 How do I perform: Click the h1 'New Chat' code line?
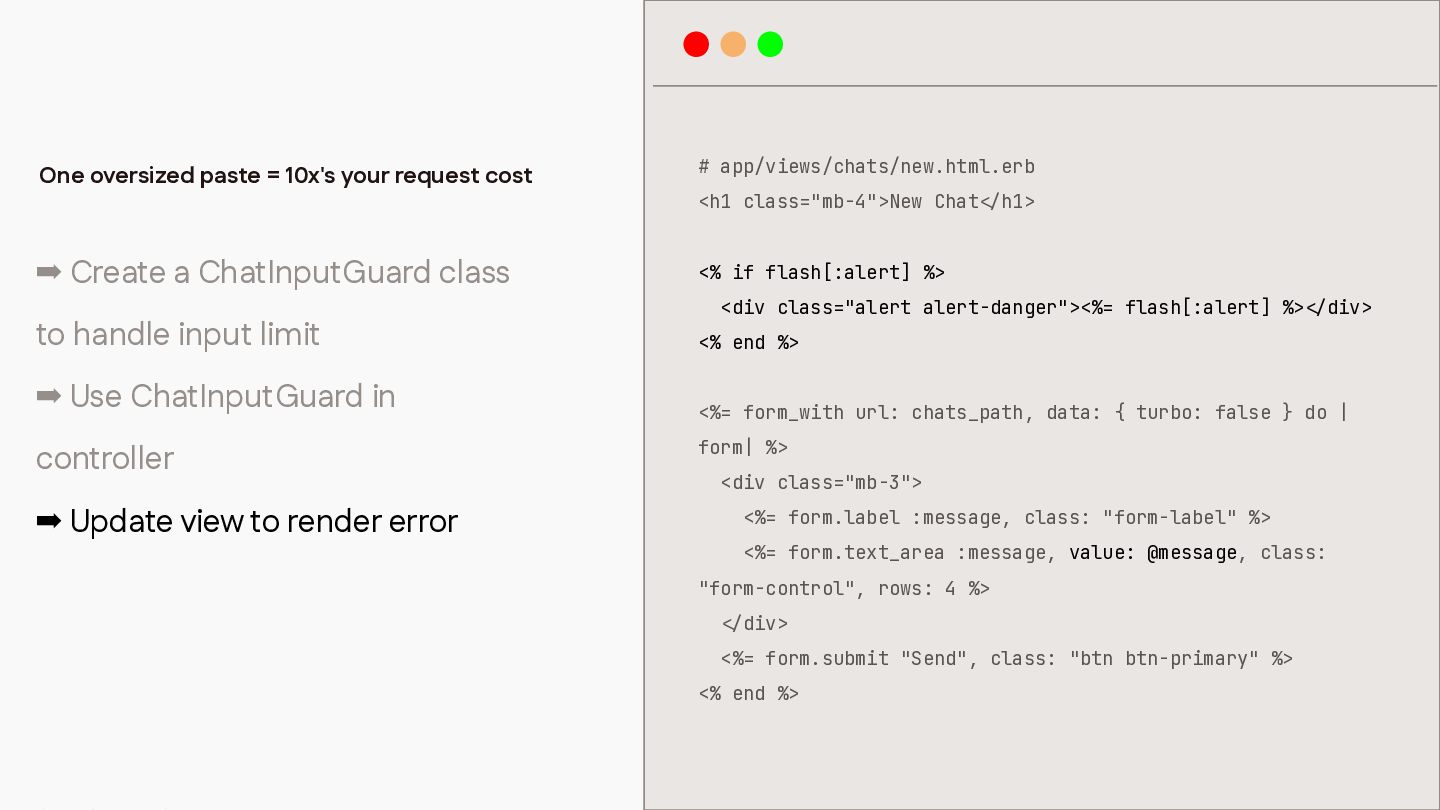(x=867, y=202)
